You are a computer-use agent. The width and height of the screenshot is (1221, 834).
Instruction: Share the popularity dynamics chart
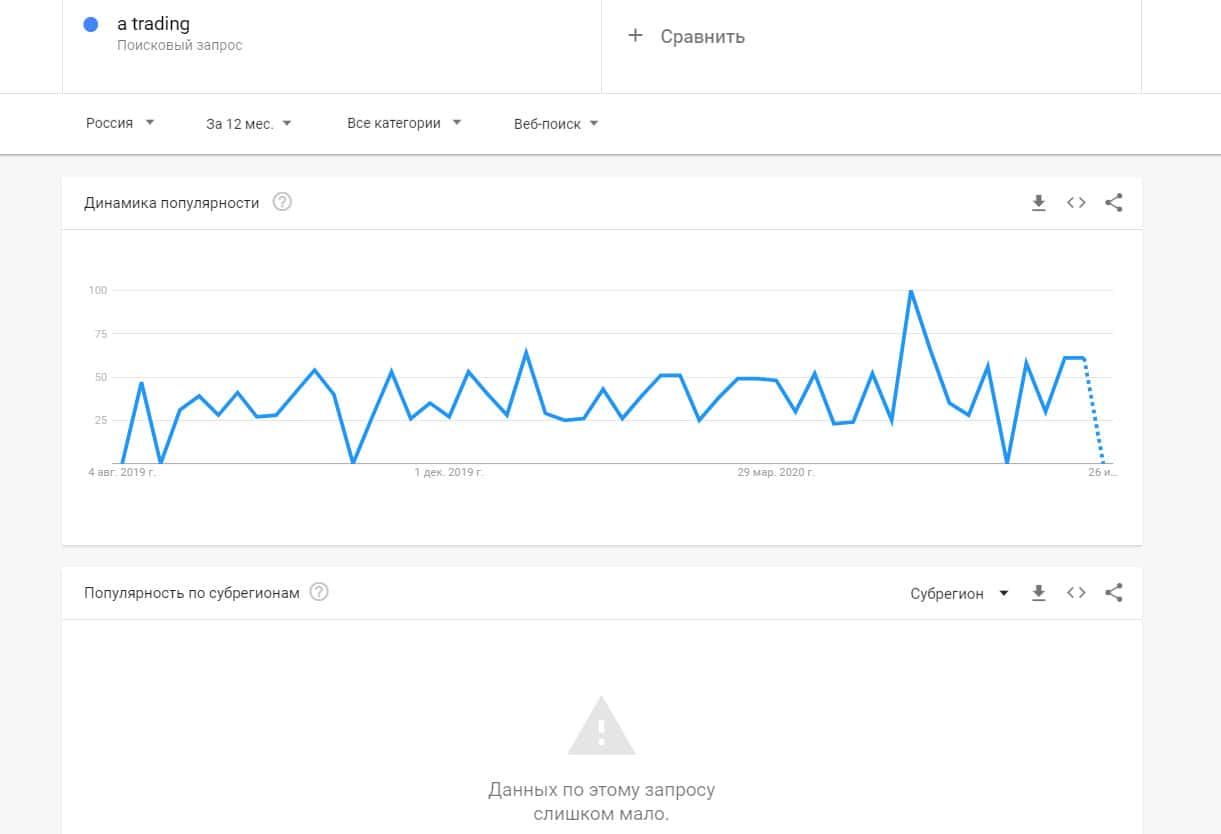[x=1114, y=203]
